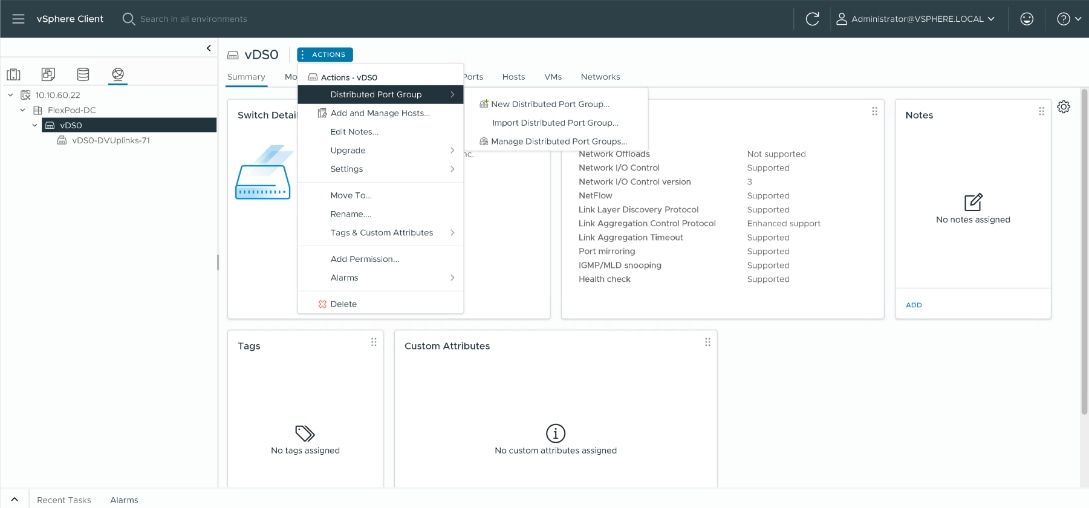Collapse the 10.10.60.22 vCenter node

click(x=10, y=95)
